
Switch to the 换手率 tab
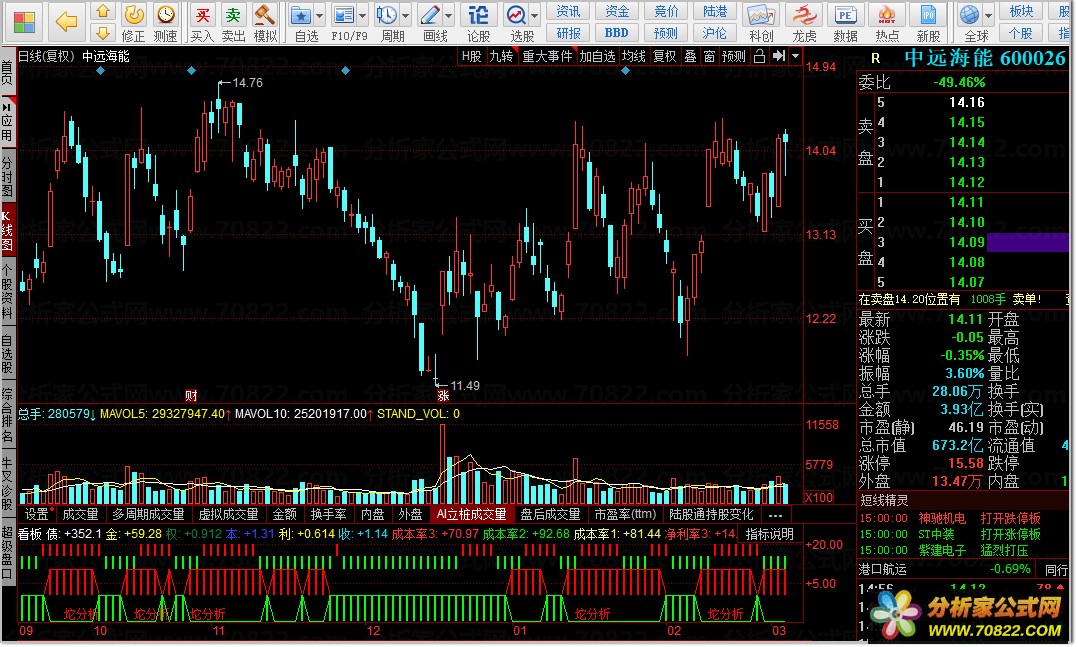point(329,514)
